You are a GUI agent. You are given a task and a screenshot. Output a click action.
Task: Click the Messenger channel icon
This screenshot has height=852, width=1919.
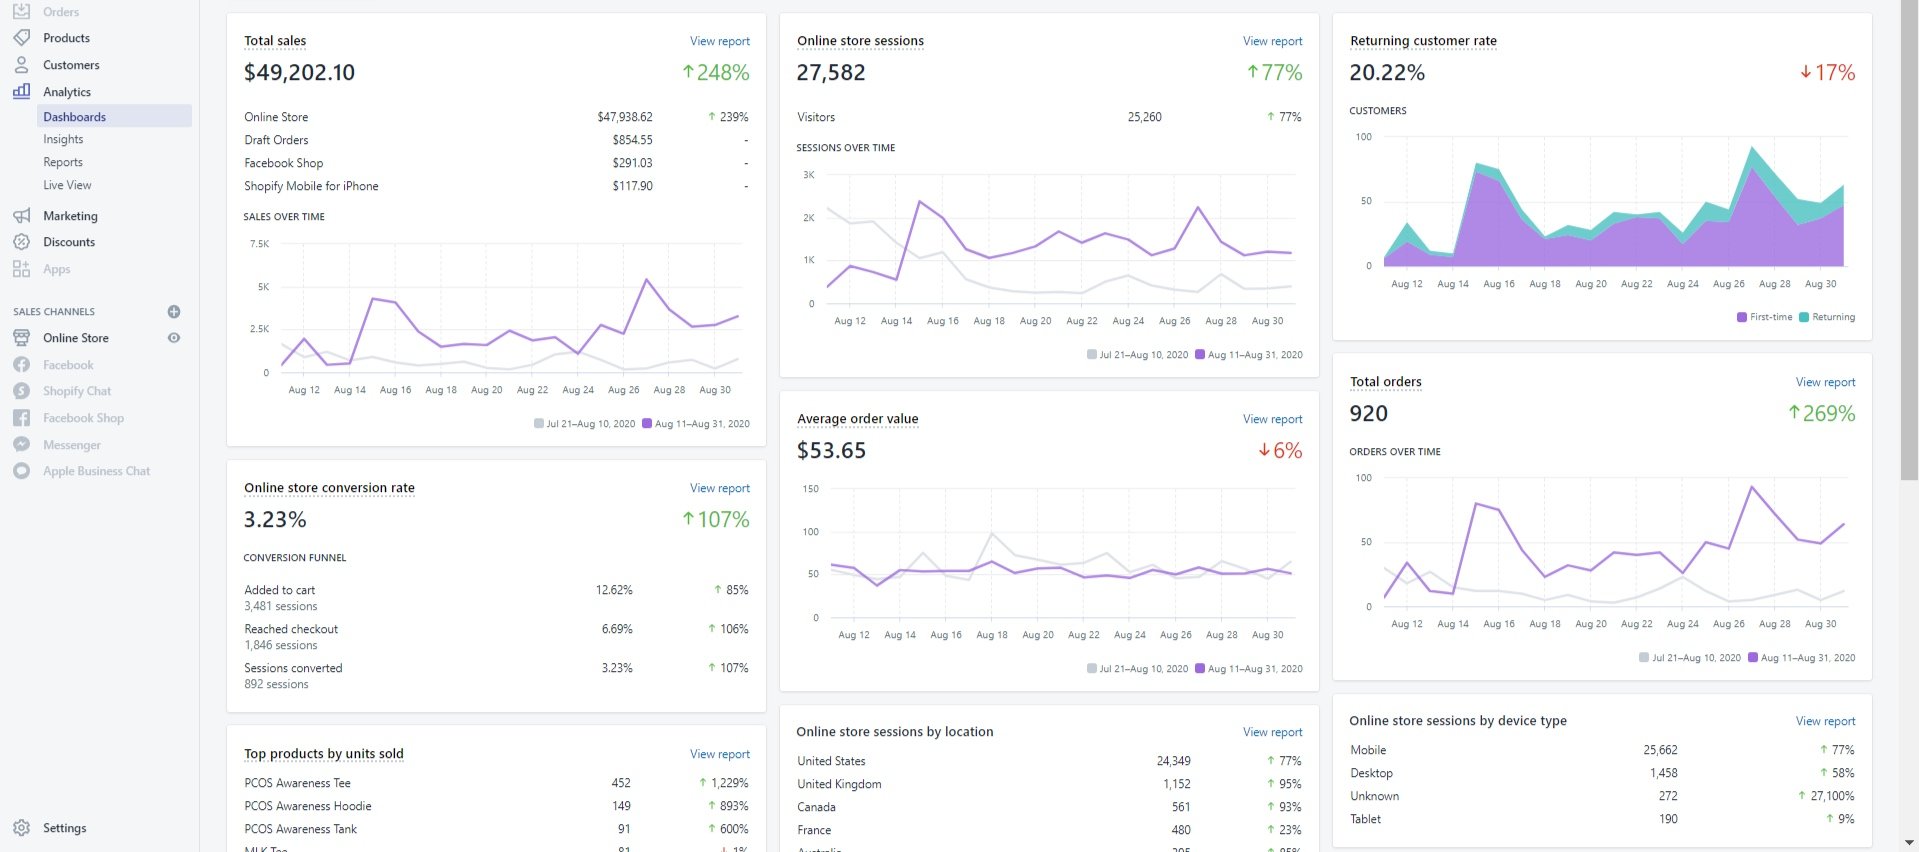pyautogui.click(x=21, y=445)
